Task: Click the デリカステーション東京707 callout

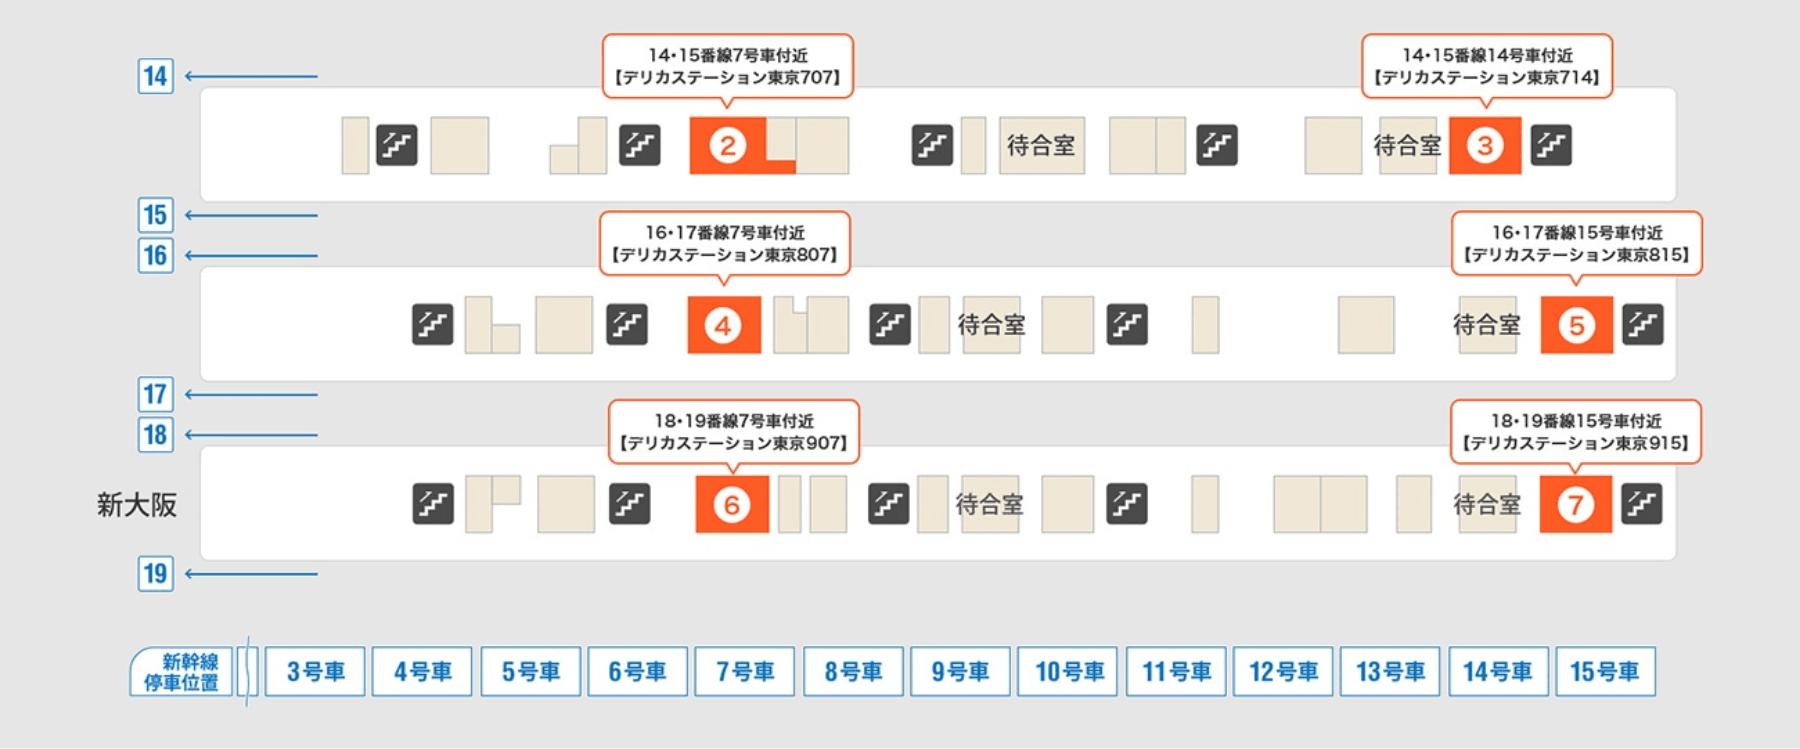Action: point(727,66)
